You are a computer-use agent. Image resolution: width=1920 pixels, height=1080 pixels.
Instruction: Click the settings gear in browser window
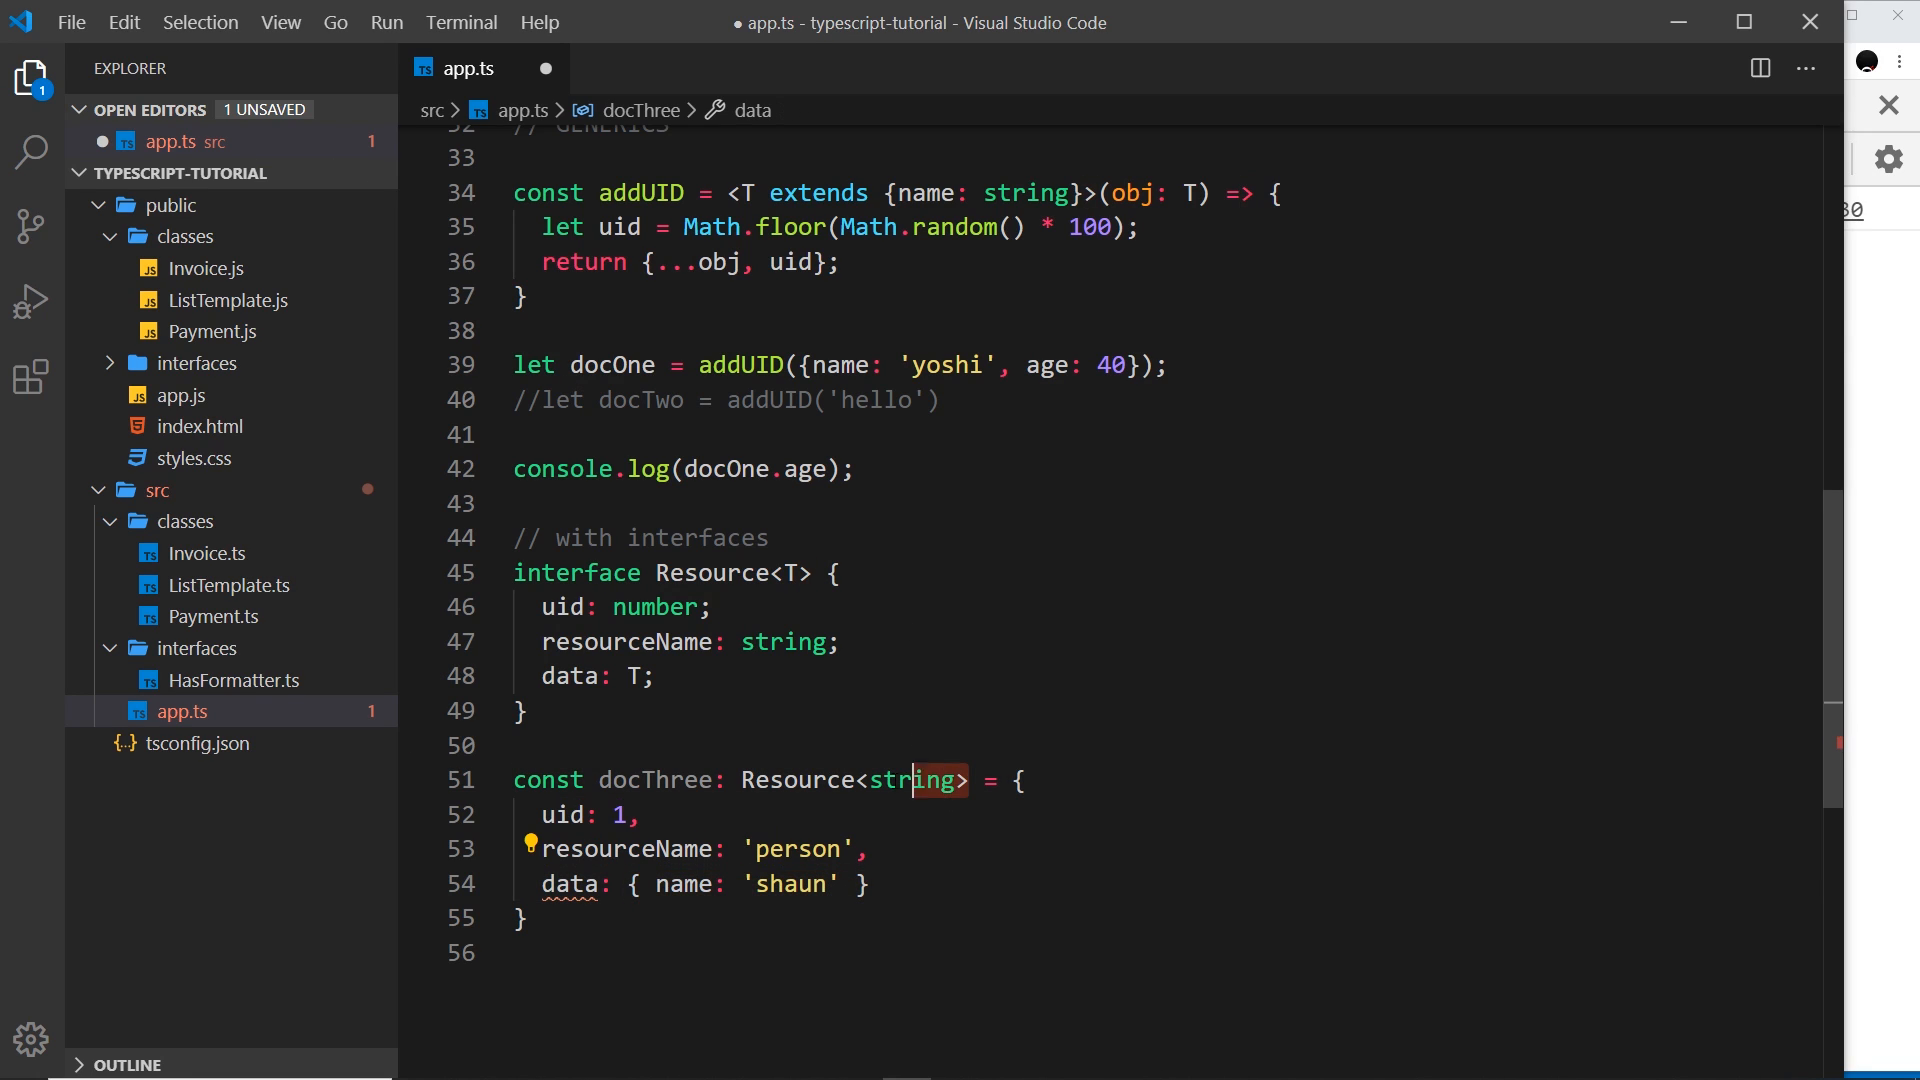[x=1888, y=159]
